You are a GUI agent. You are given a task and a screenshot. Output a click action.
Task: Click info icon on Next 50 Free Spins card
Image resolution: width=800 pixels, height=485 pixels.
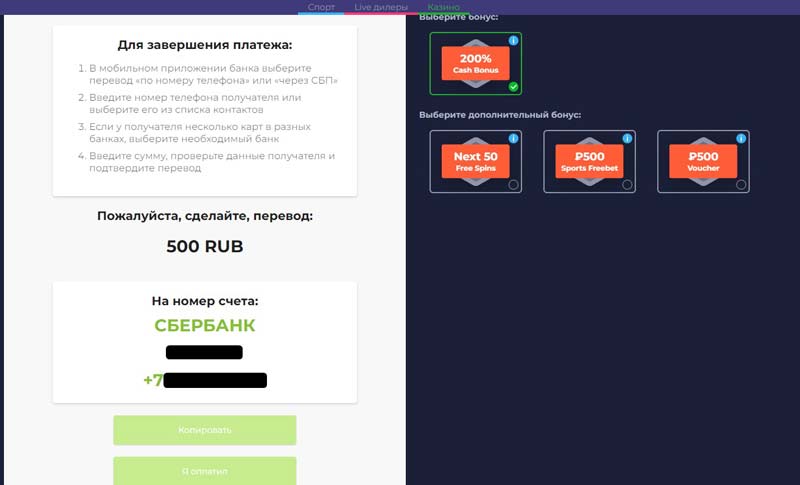click(513, 138)
